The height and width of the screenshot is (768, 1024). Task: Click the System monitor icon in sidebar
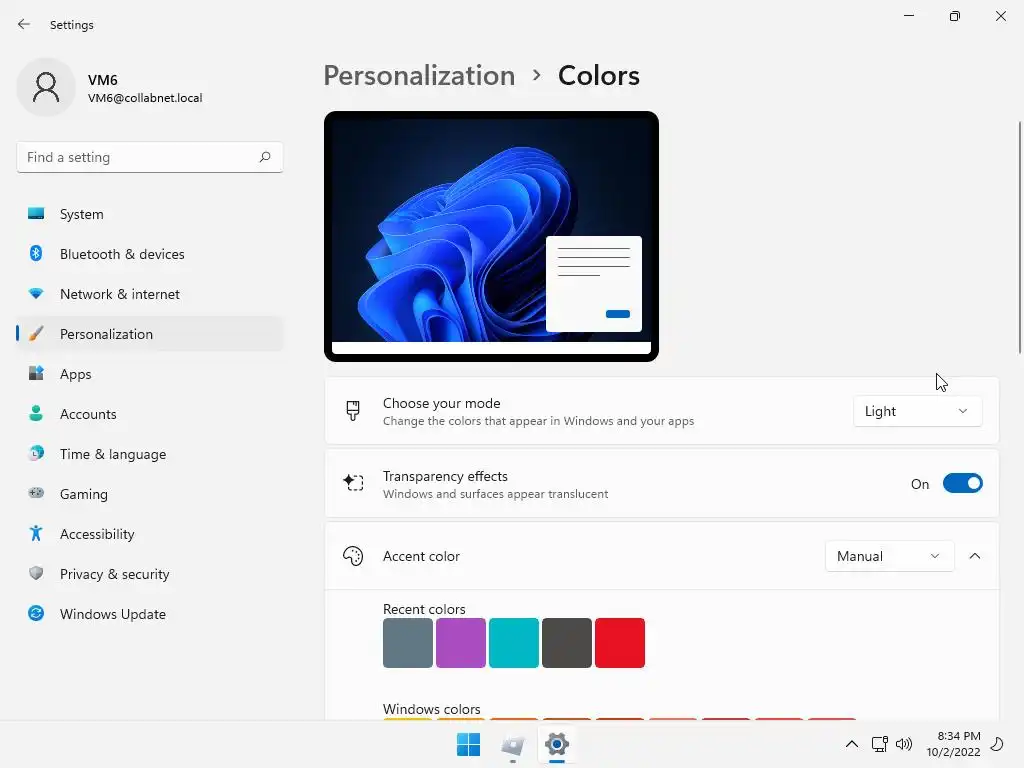(36, 214)
